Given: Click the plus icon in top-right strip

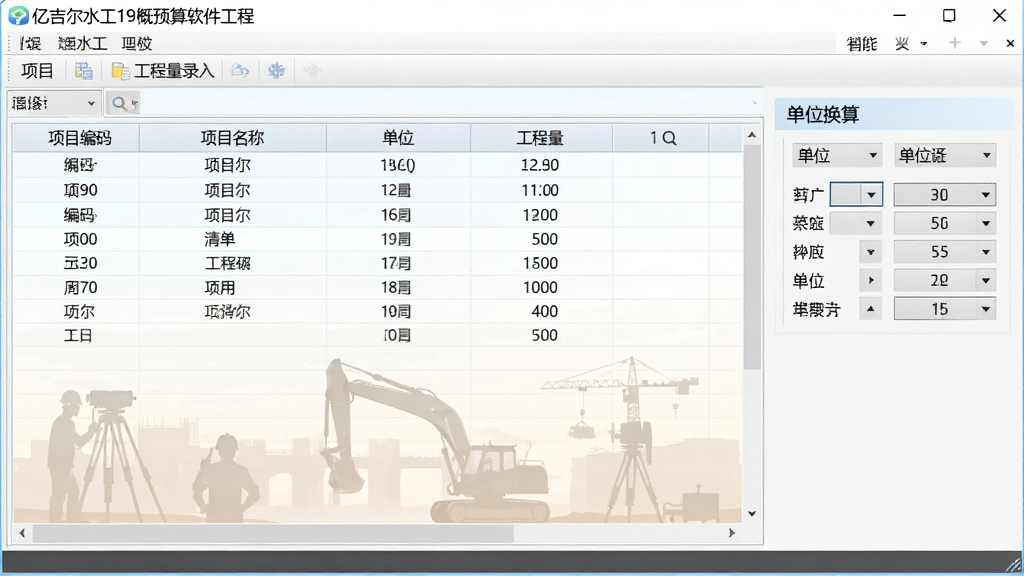Looking at the screenshot, I should [955, 43].
